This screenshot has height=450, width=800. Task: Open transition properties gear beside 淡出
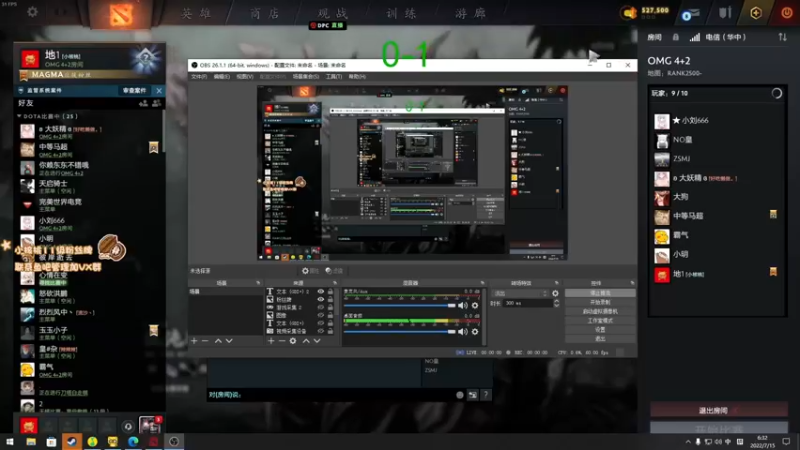[x=555, y=293]
